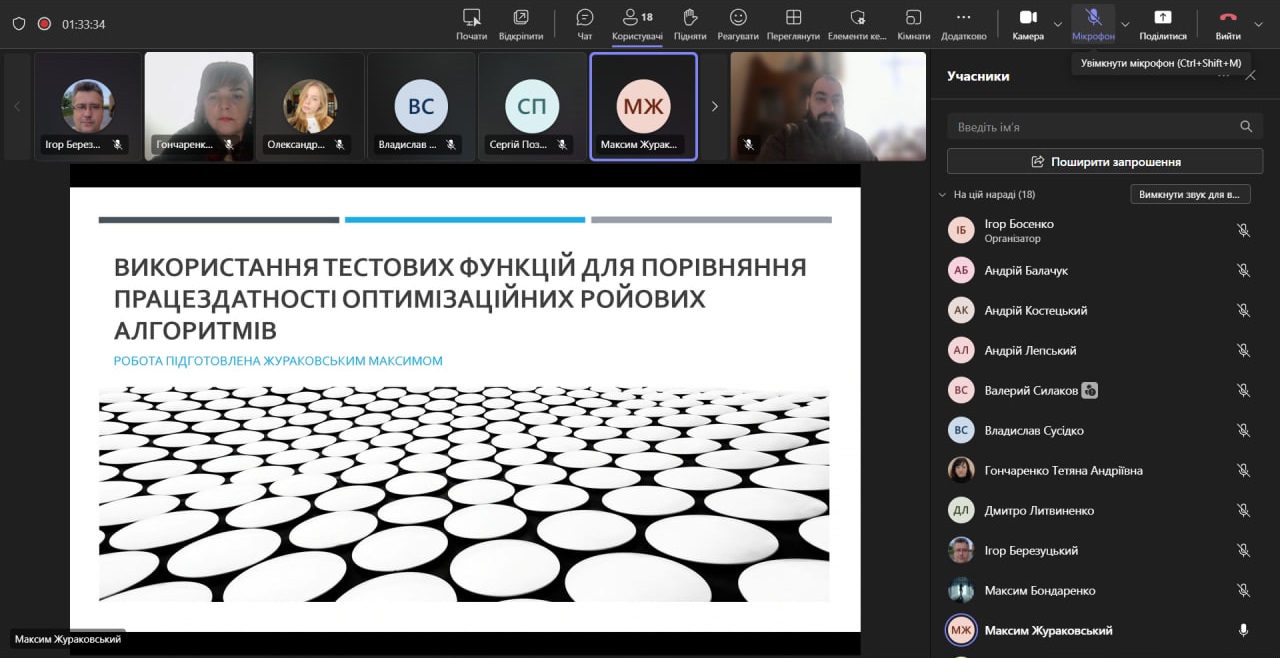Open the Додатково more options menu

point(963,23)
